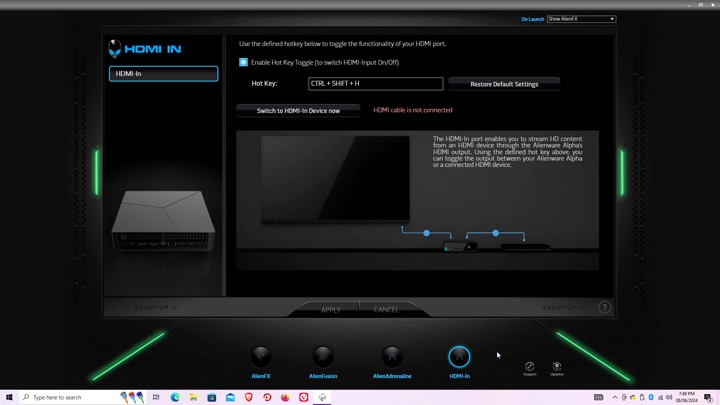Open the taskbar clock and date
The width and height of the screenshot is (720, 405).
pos(686,397)
